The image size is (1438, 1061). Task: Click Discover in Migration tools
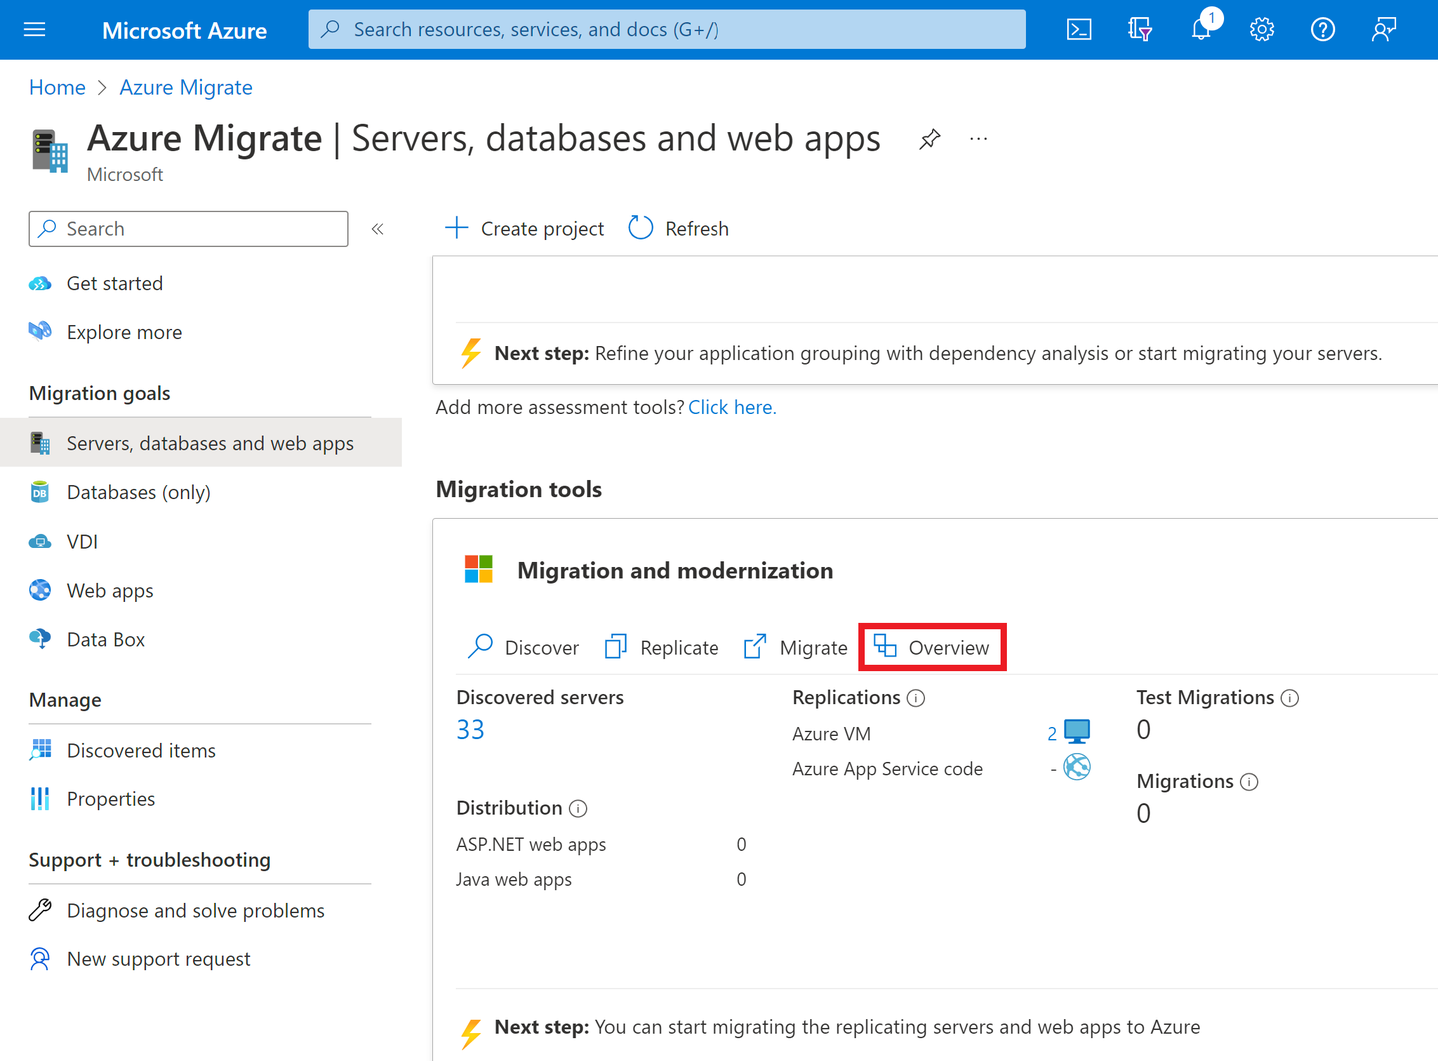tap(523, 647)
